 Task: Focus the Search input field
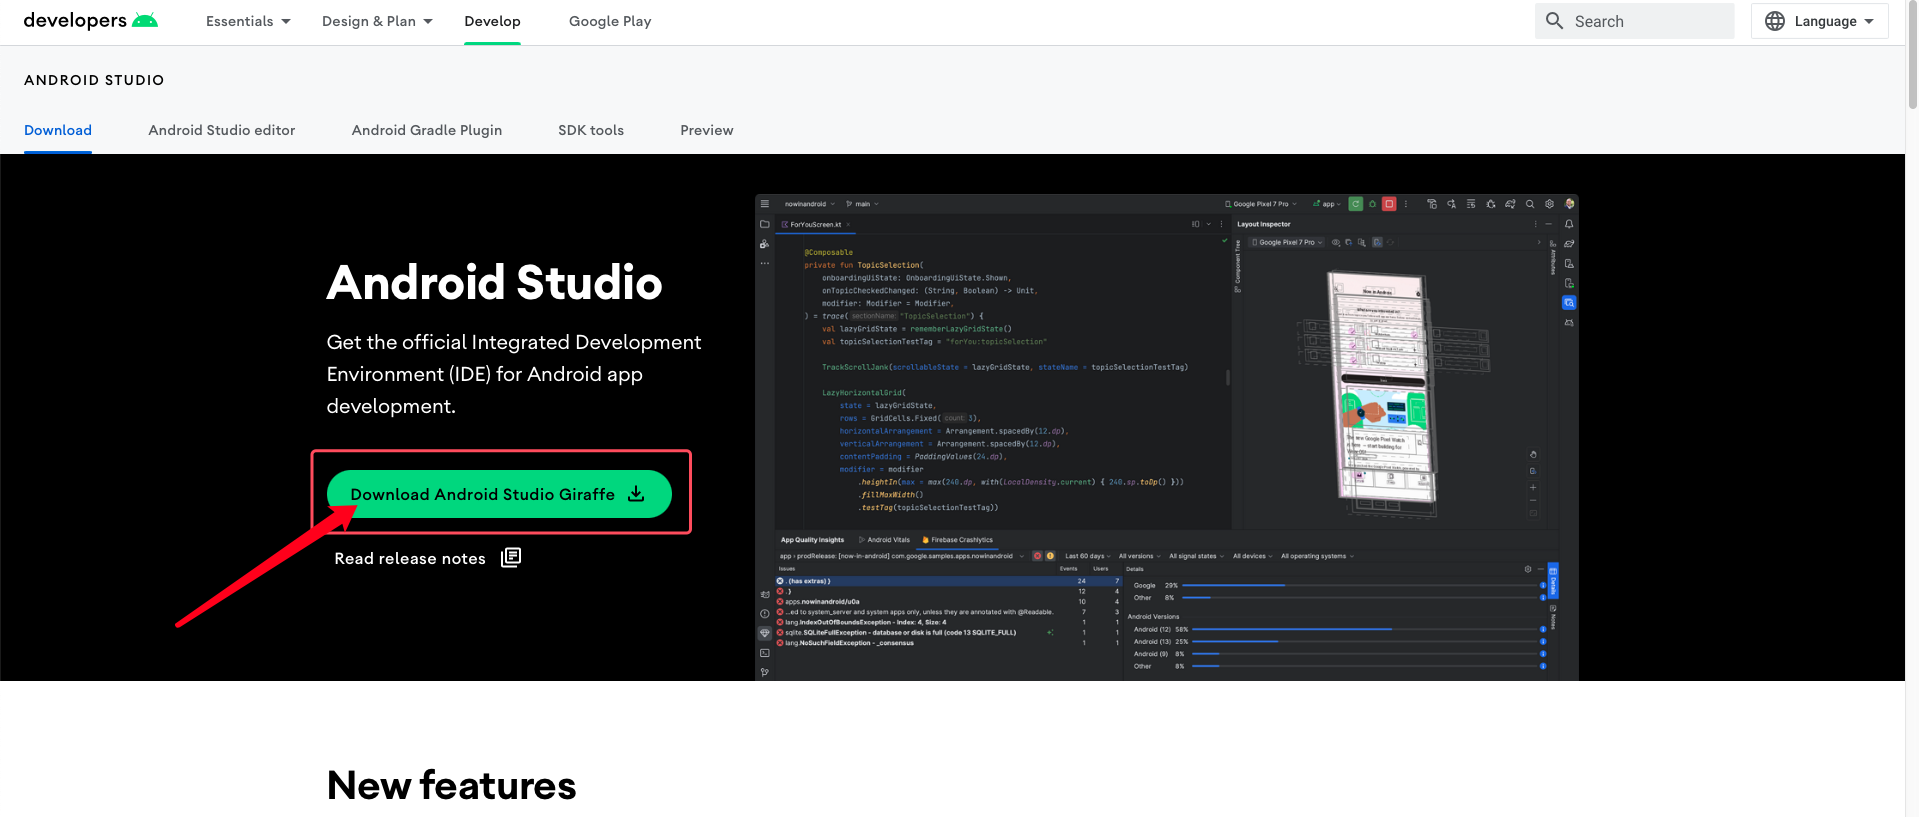tap(1635, 21)
